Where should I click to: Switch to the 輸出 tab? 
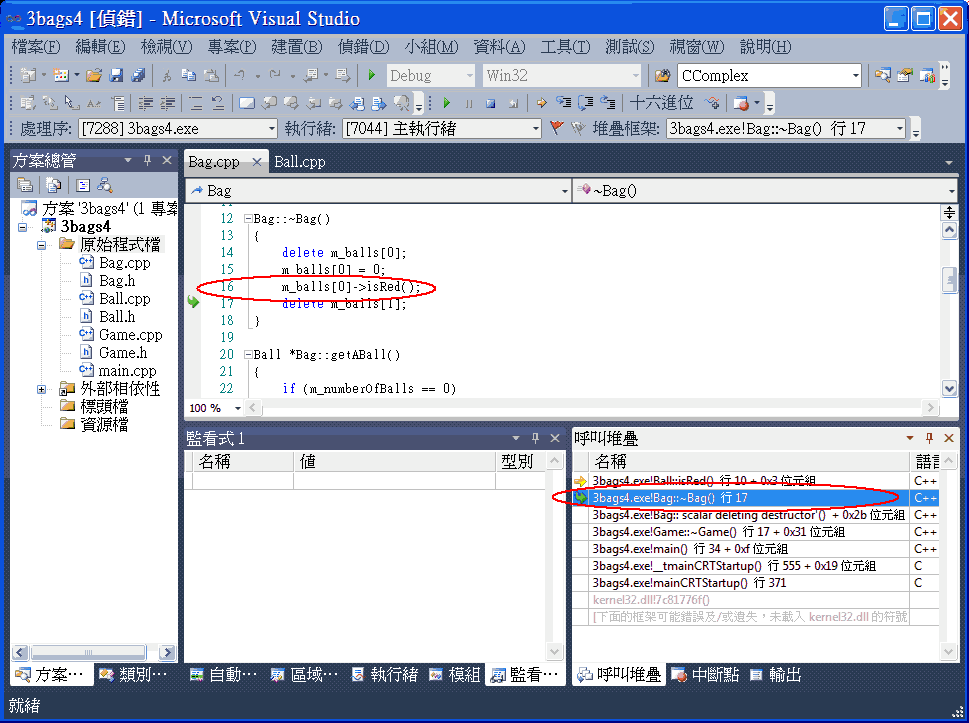point(776,675)
